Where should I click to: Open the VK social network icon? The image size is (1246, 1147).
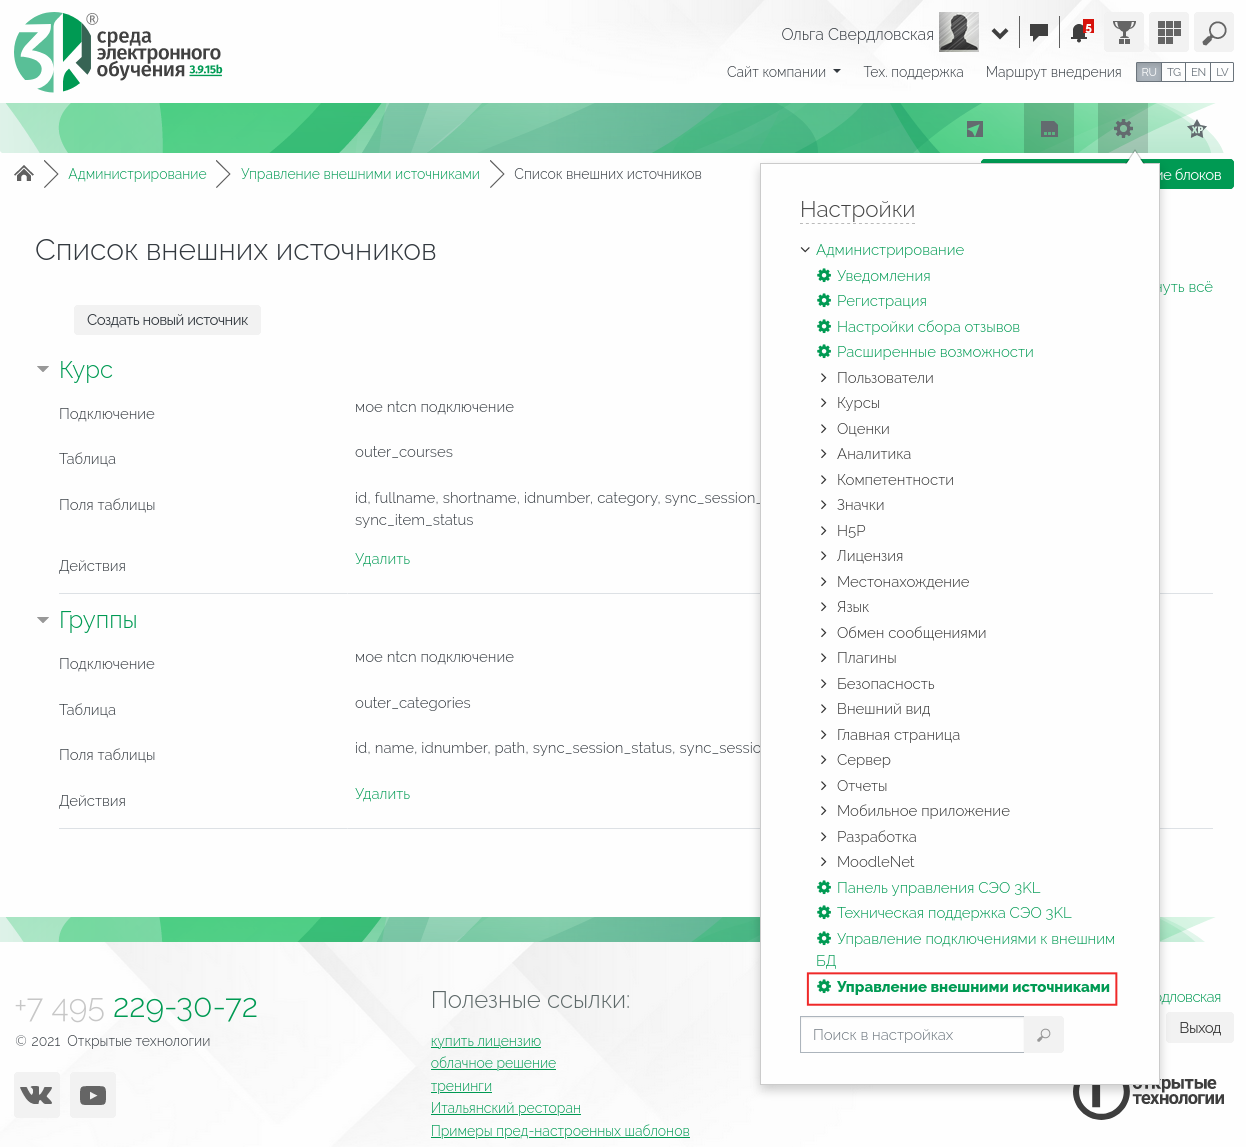pos(37,1095)
